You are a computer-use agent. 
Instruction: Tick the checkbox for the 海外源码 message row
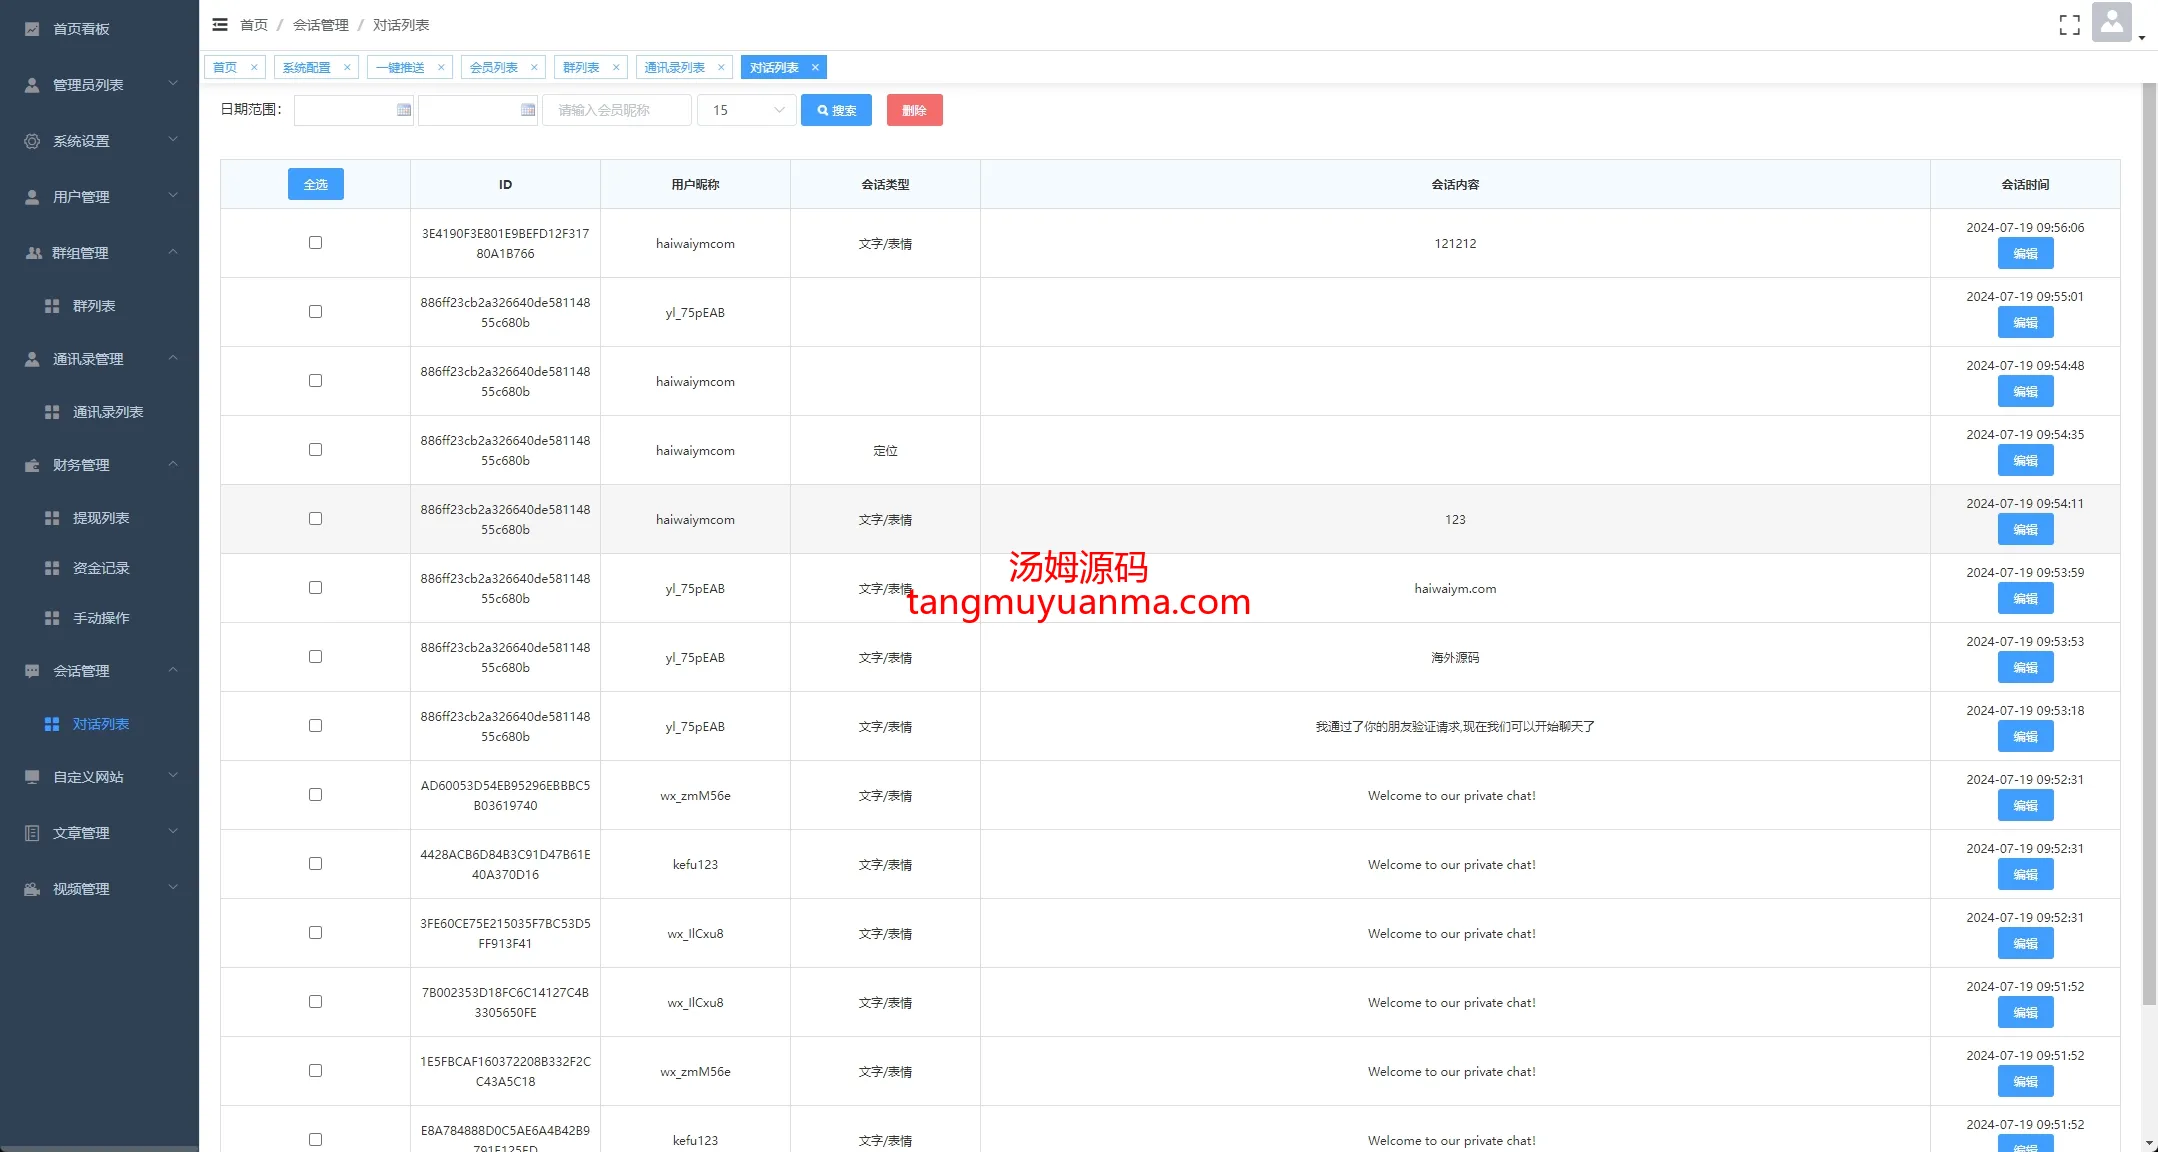(315, 657)
